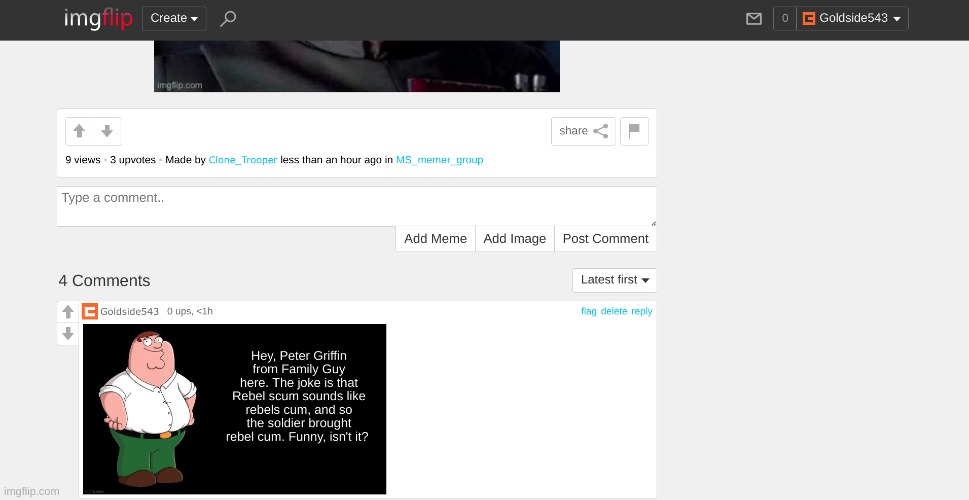Open the Latest first sort dropdown
Viewport: 969px width, 500px height.
(614, 280)
